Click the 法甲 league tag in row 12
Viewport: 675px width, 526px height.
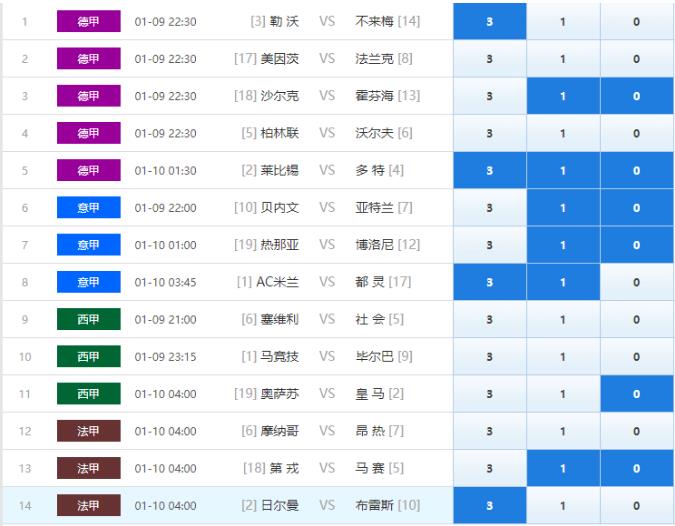click(x=89, y=431)
